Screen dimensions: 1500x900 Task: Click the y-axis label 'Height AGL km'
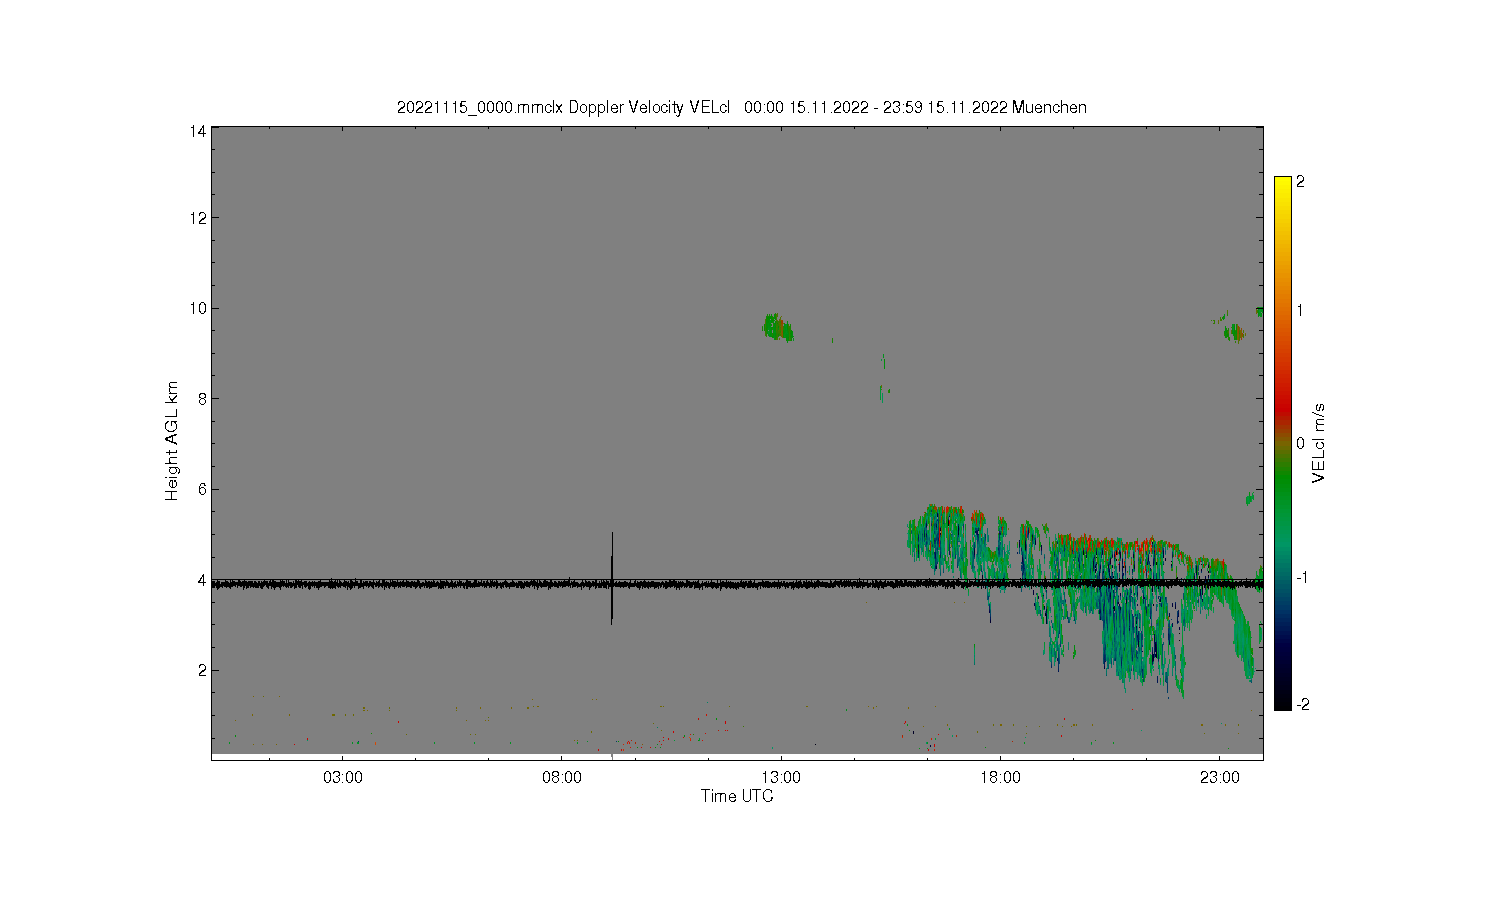coord(172,441)
